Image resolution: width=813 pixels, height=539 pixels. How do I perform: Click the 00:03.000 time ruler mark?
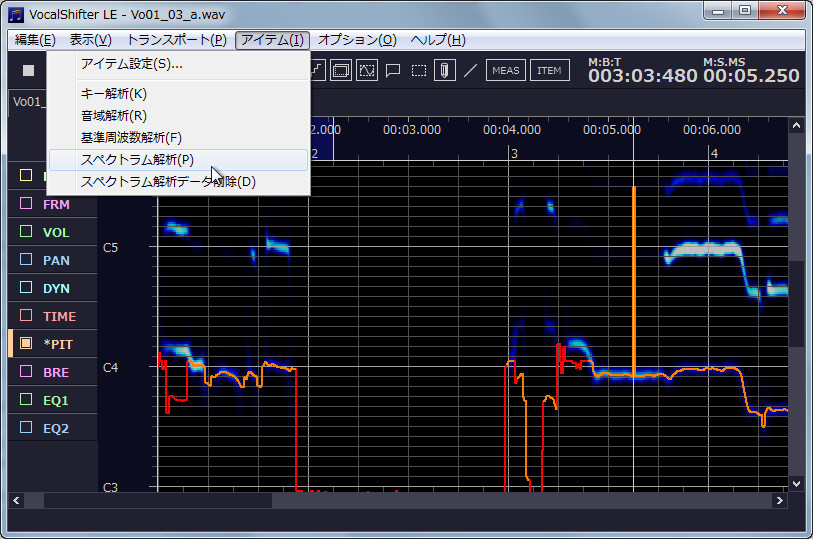point(412,130)
